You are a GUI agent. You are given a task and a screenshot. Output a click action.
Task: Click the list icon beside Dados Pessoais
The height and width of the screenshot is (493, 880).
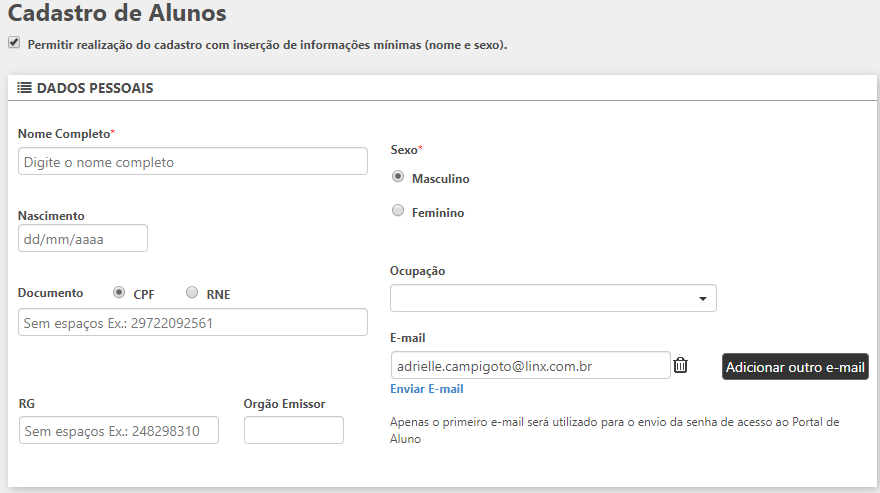click(x=25, y=88)
